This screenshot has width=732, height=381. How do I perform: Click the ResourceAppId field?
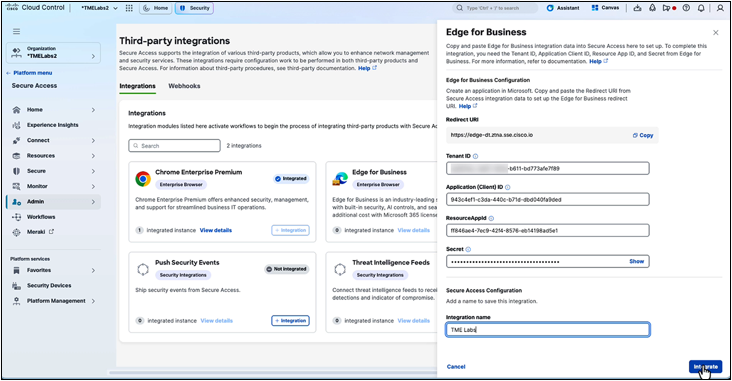click(548, 231)
